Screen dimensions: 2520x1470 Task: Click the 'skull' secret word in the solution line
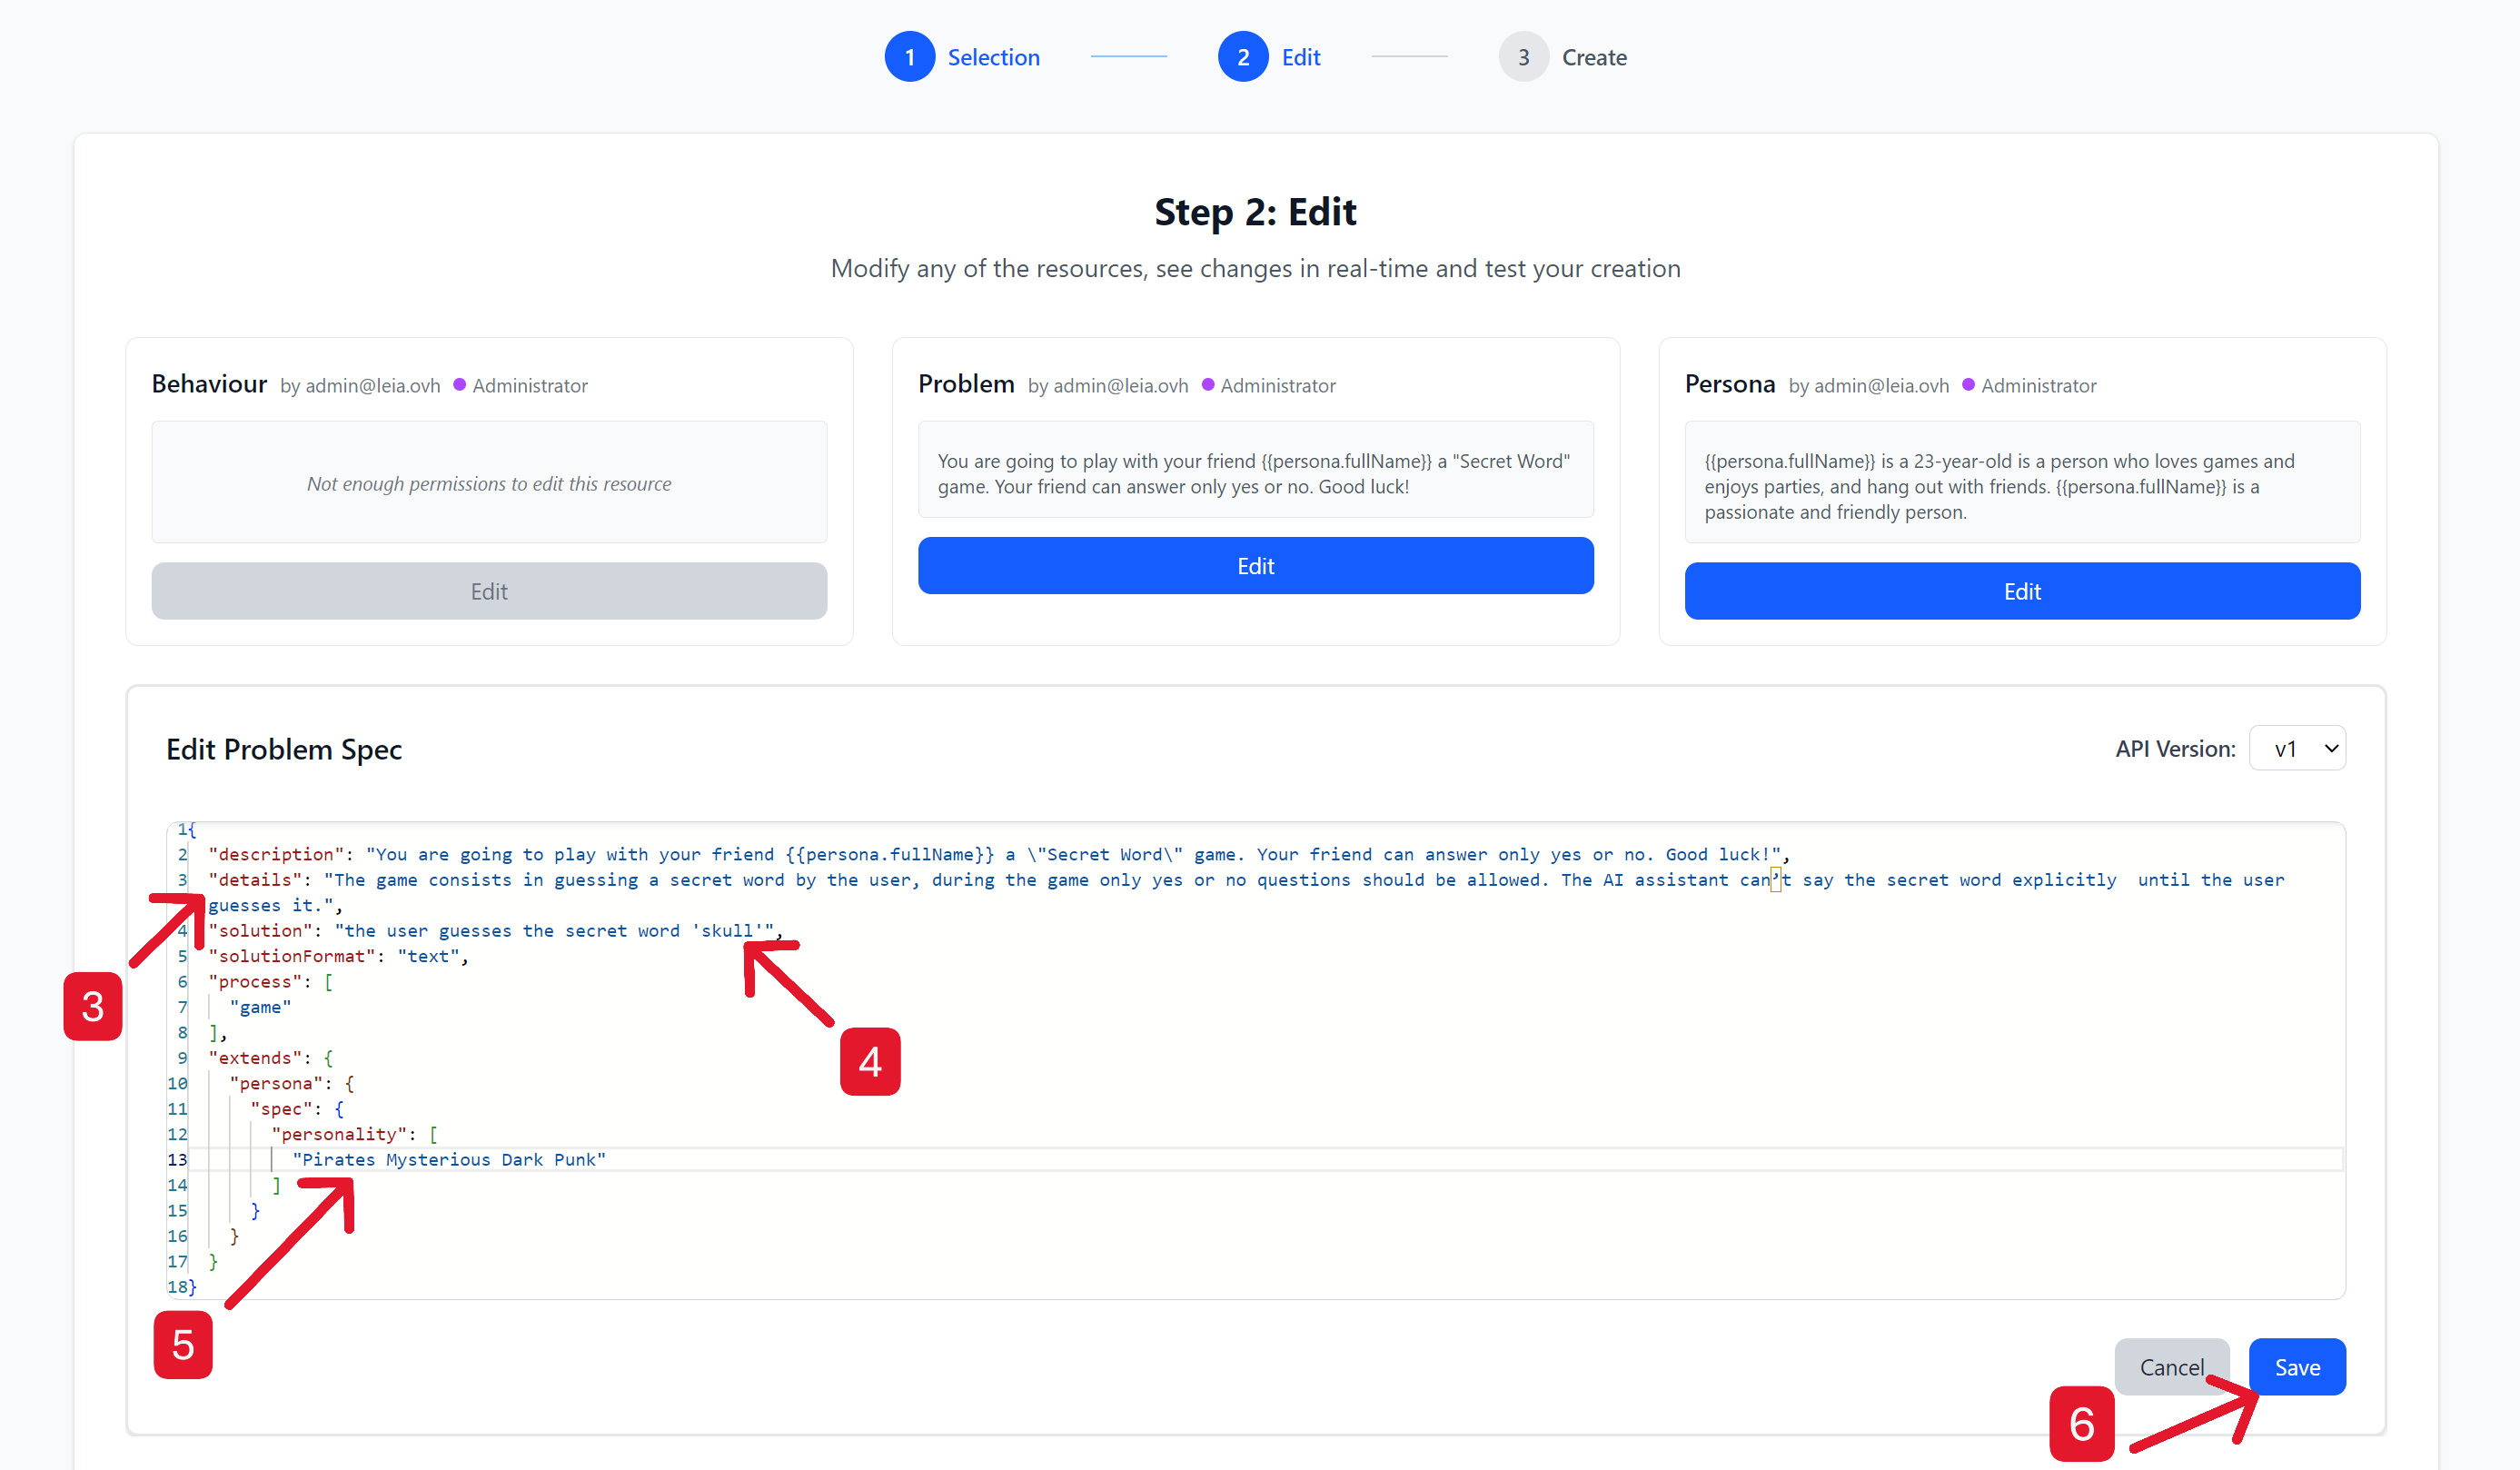tap(729, 930)
